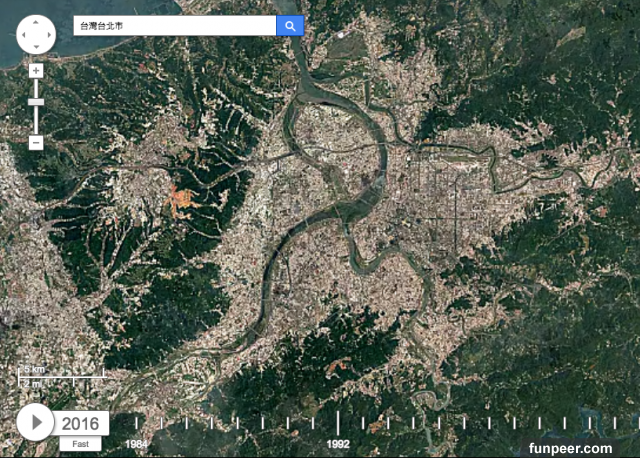The height and width of the screenshot is (458, 640).
Task: Jump to the 1984 tick on the timeline
Action: tap(136, 422)
